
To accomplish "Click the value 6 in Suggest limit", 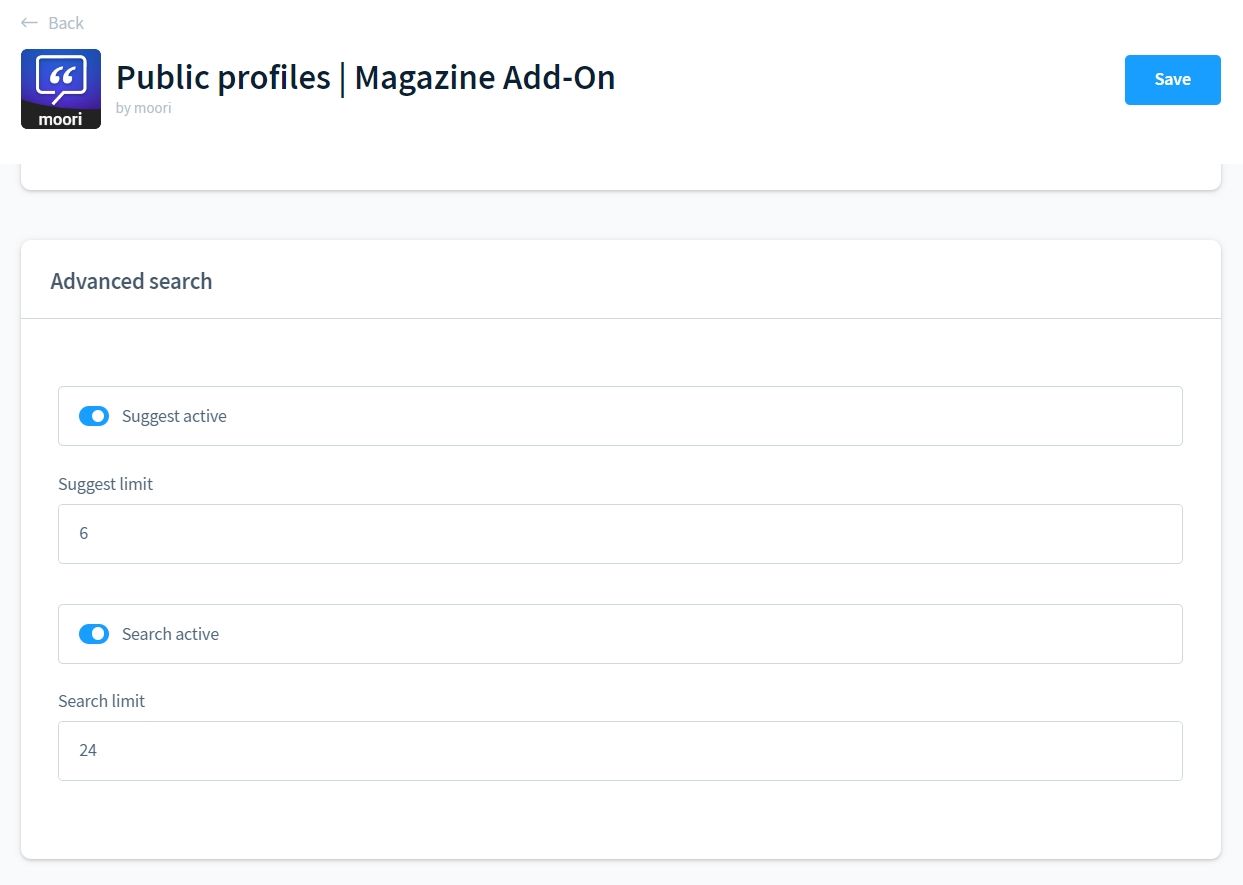I will tap(84, 534).
